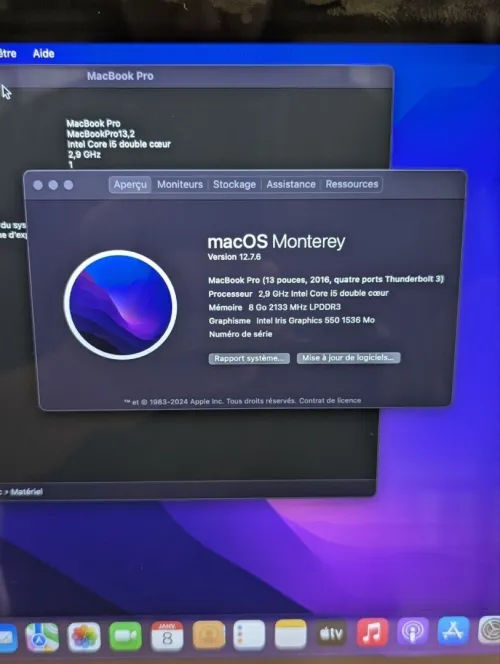Open Mail at the Dock's left edge
Screen dimensions: 500x664
[x=8, y=637]
